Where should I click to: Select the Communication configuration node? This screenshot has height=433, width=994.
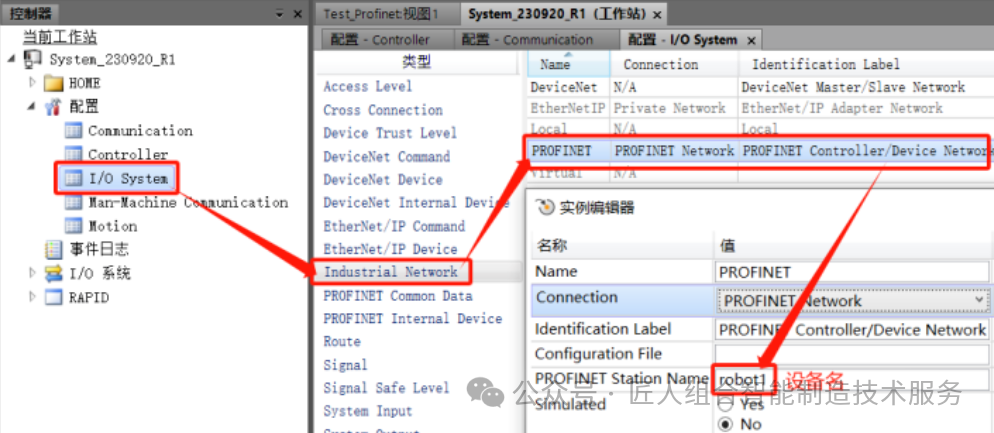[139, 131]
